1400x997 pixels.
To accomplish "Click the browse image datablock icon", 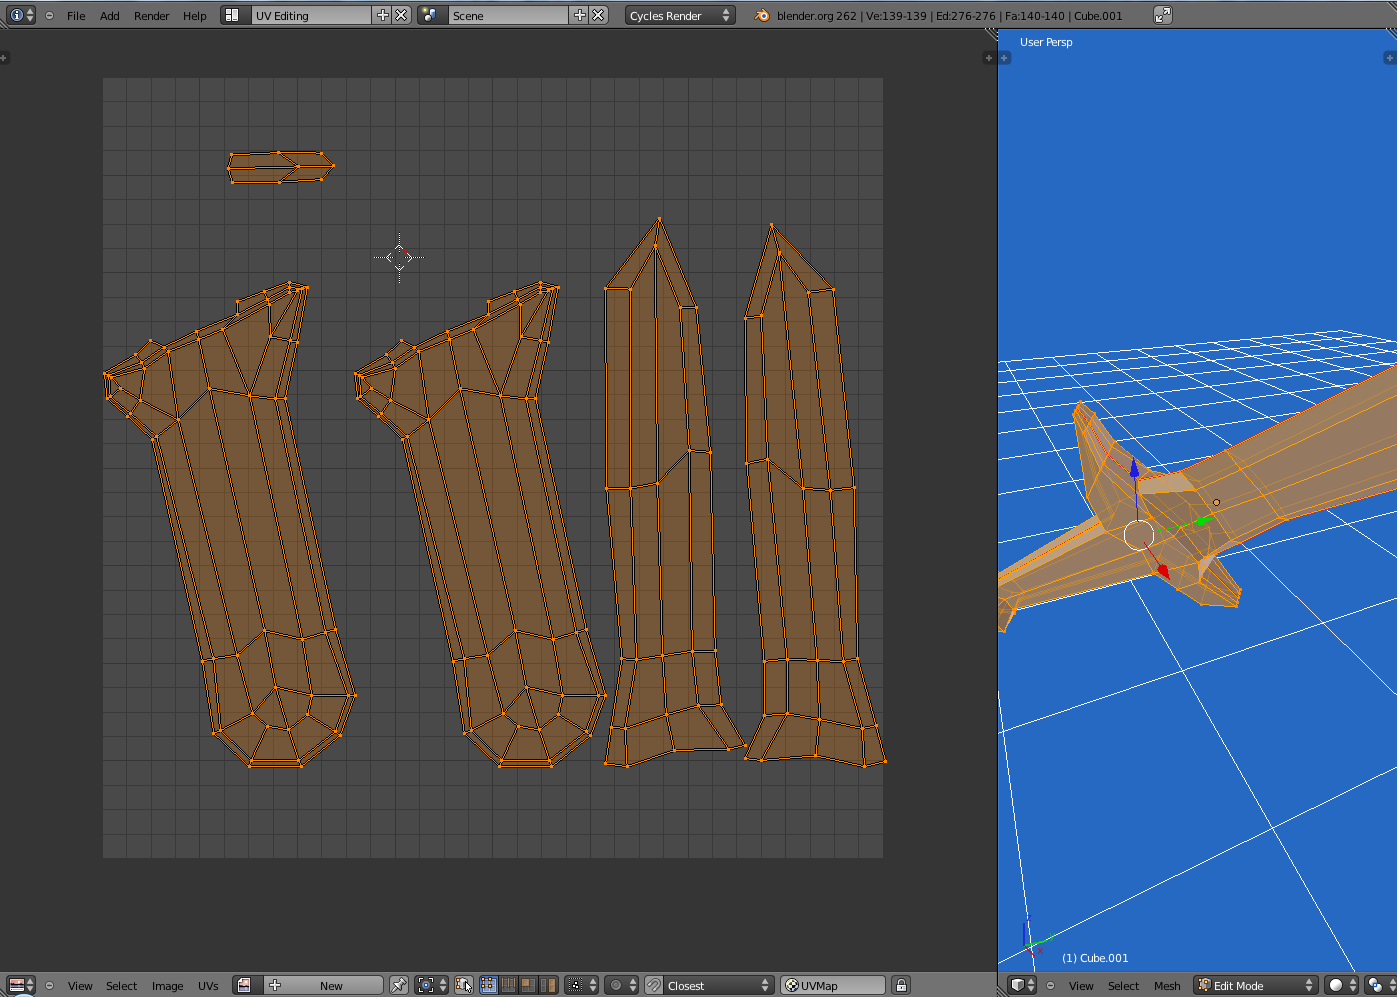I will point(244,985).
